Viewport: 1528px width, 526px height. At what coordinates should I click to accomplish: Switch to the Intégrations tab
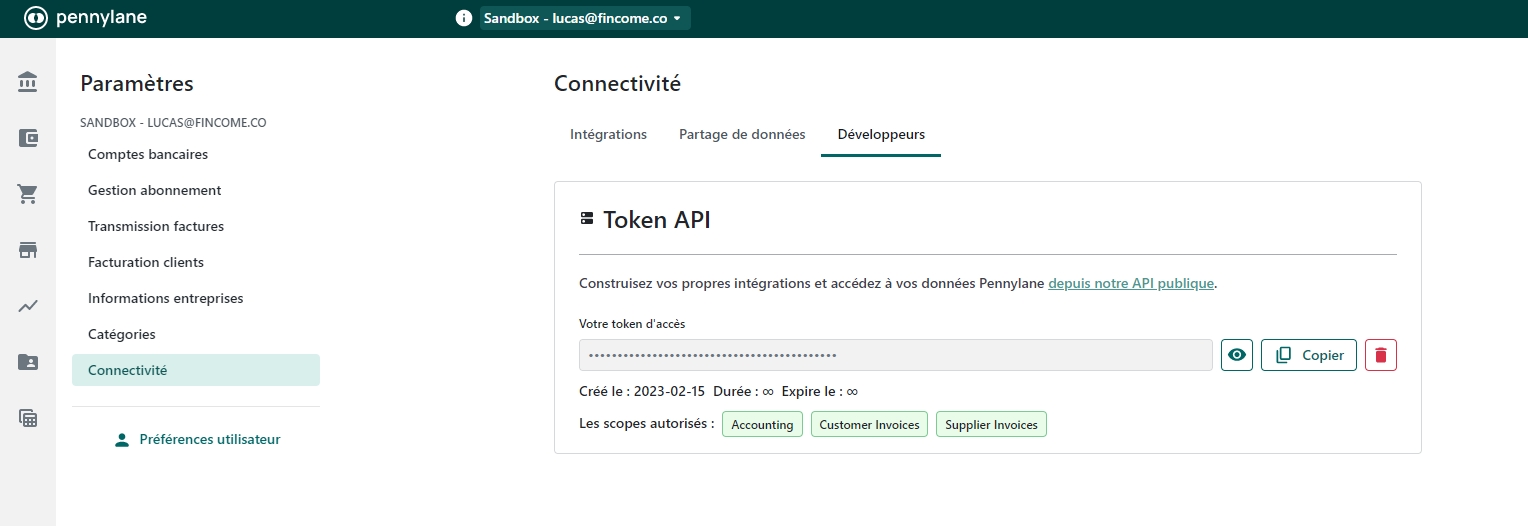point(608,134)
